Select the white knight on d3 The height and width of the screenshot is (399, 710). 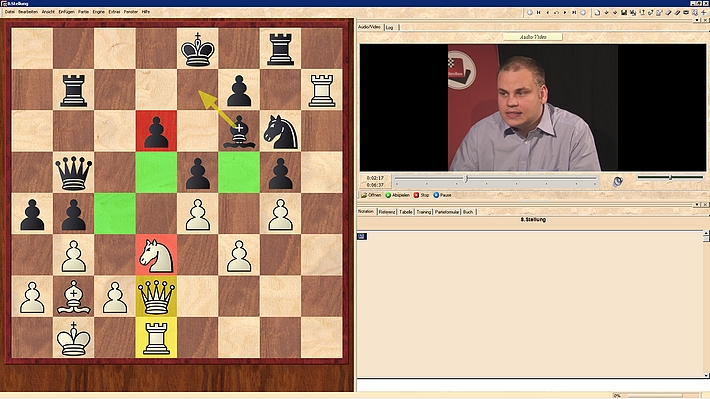pyautogui.click(x=156, y=255)
